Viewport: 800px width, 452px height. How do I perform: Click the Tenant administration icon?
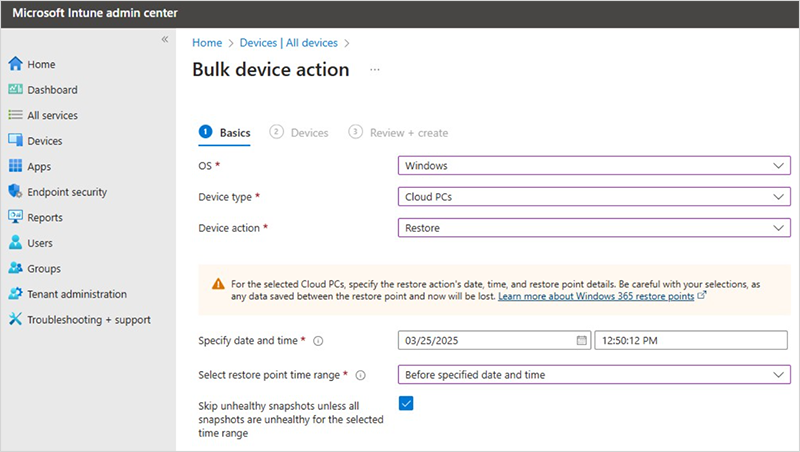(15, 294)
